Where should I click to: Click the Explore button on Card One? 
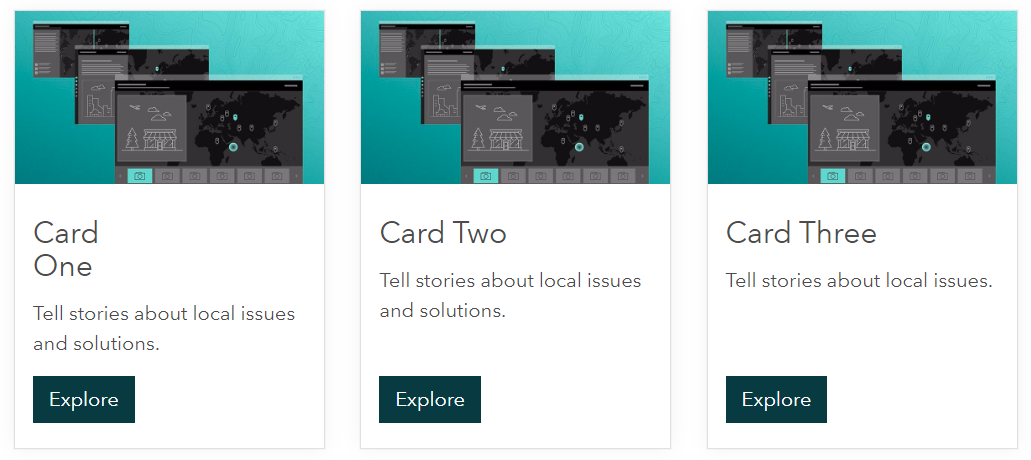point(84,400)
